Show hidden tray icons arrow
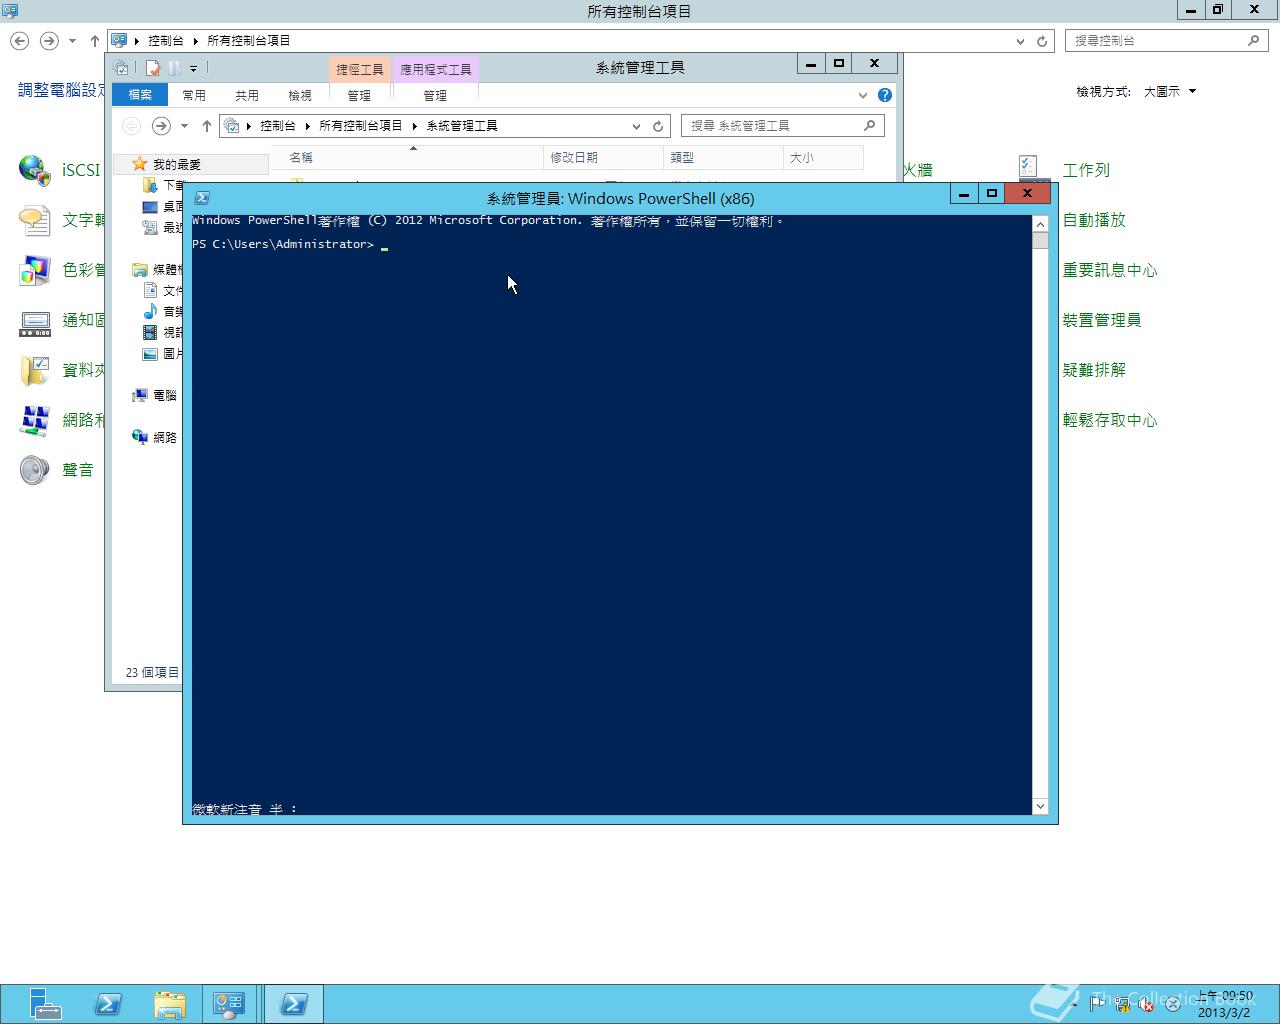The image size is (1280, 1024). point(1075,1004)
